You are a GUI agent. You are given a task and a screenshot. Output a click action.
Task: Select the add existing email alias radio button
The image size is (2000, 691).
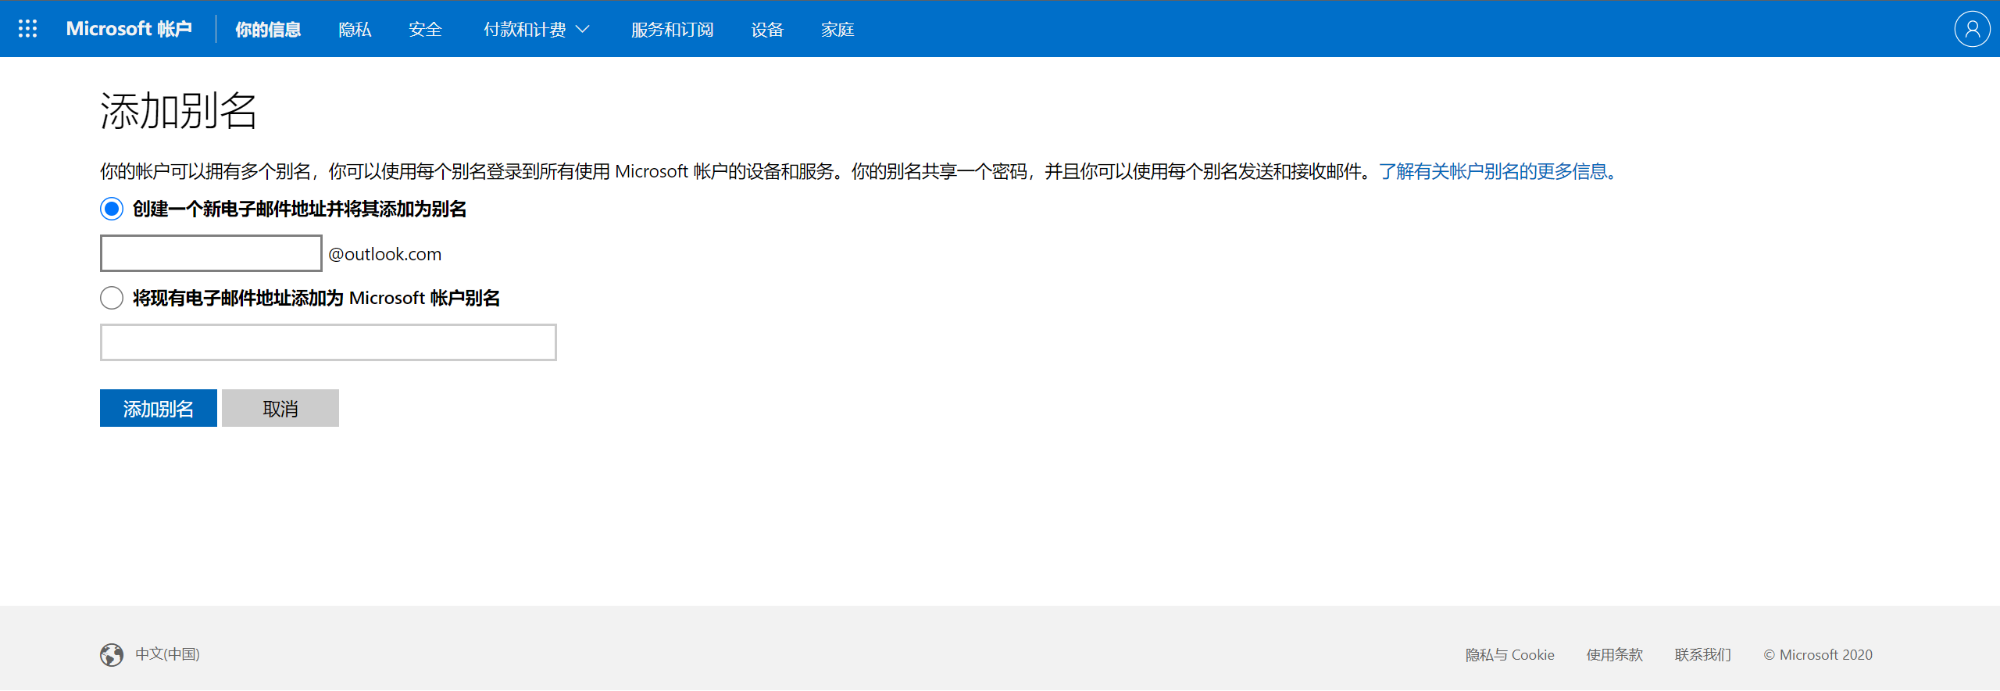pos(112,298)
